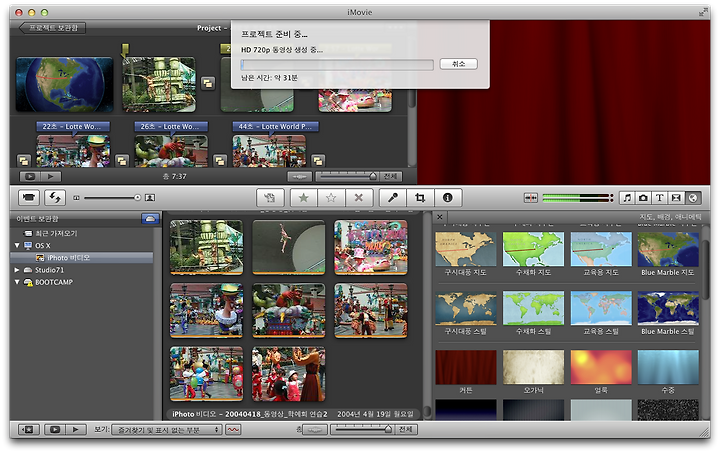The height and width of the screenshot is (453, 720).
Task: Select Blue Marble 스틸 thumbnail
Action: [x=668, y=308]
